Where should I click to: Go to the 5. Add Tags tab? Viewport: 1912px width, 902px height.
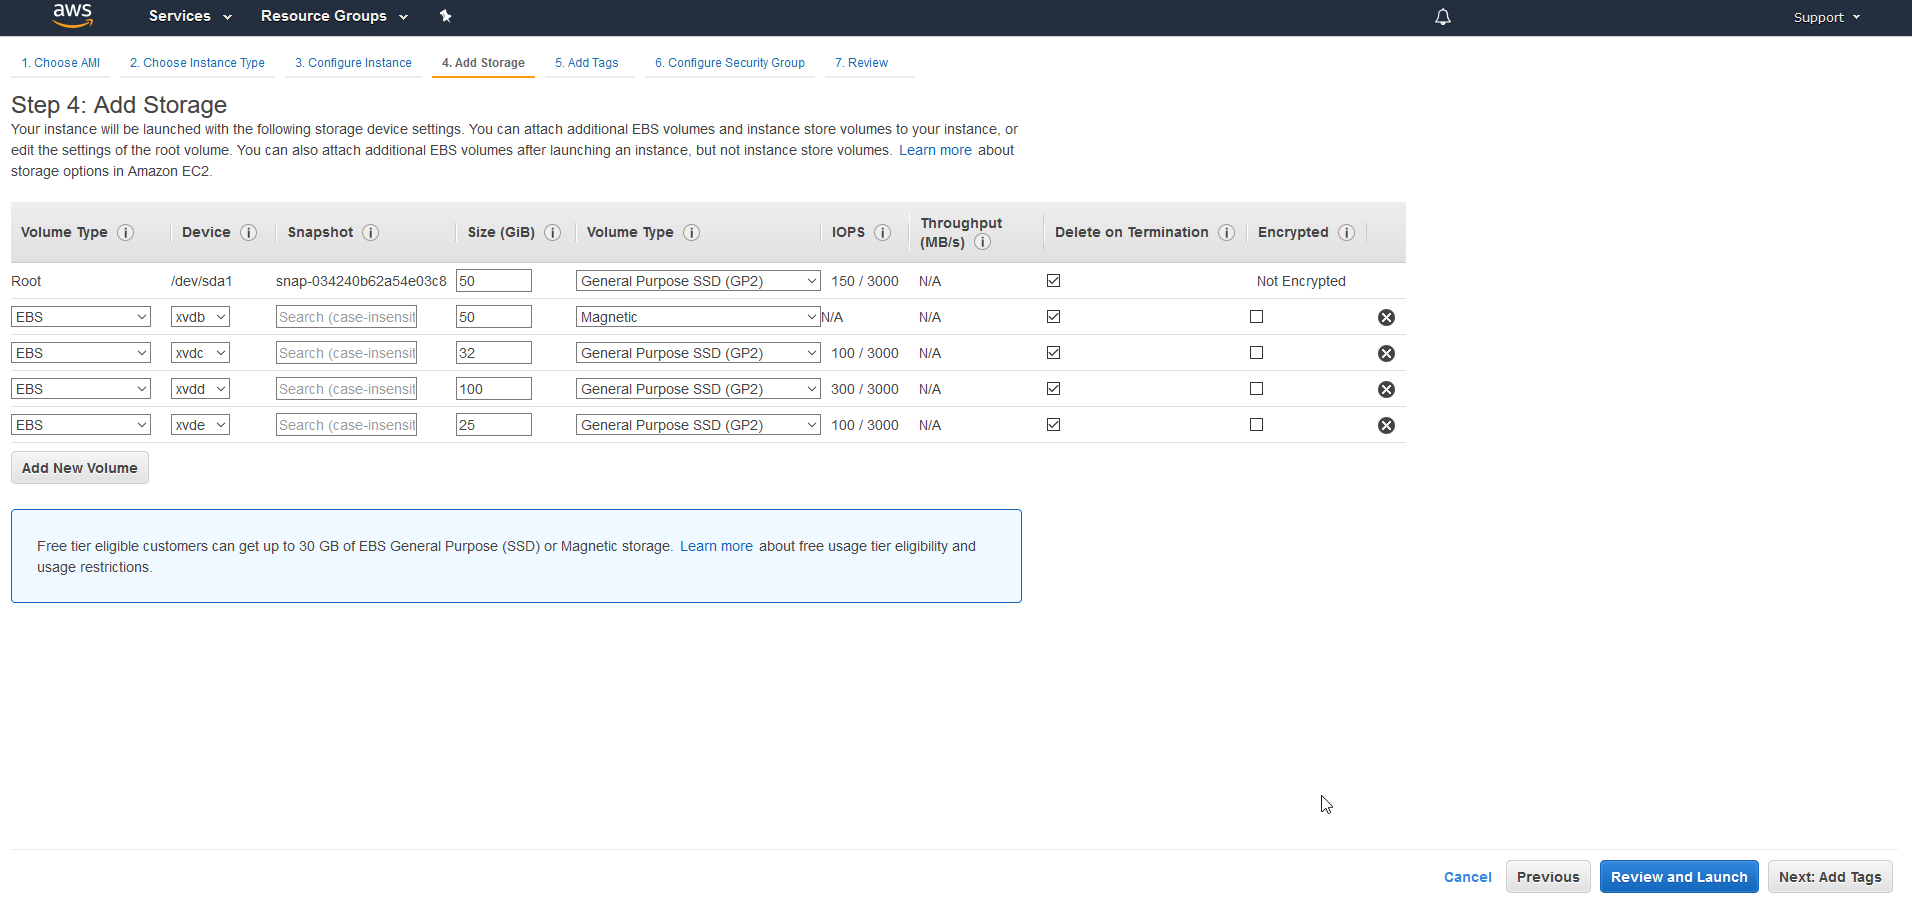(586, 62)
